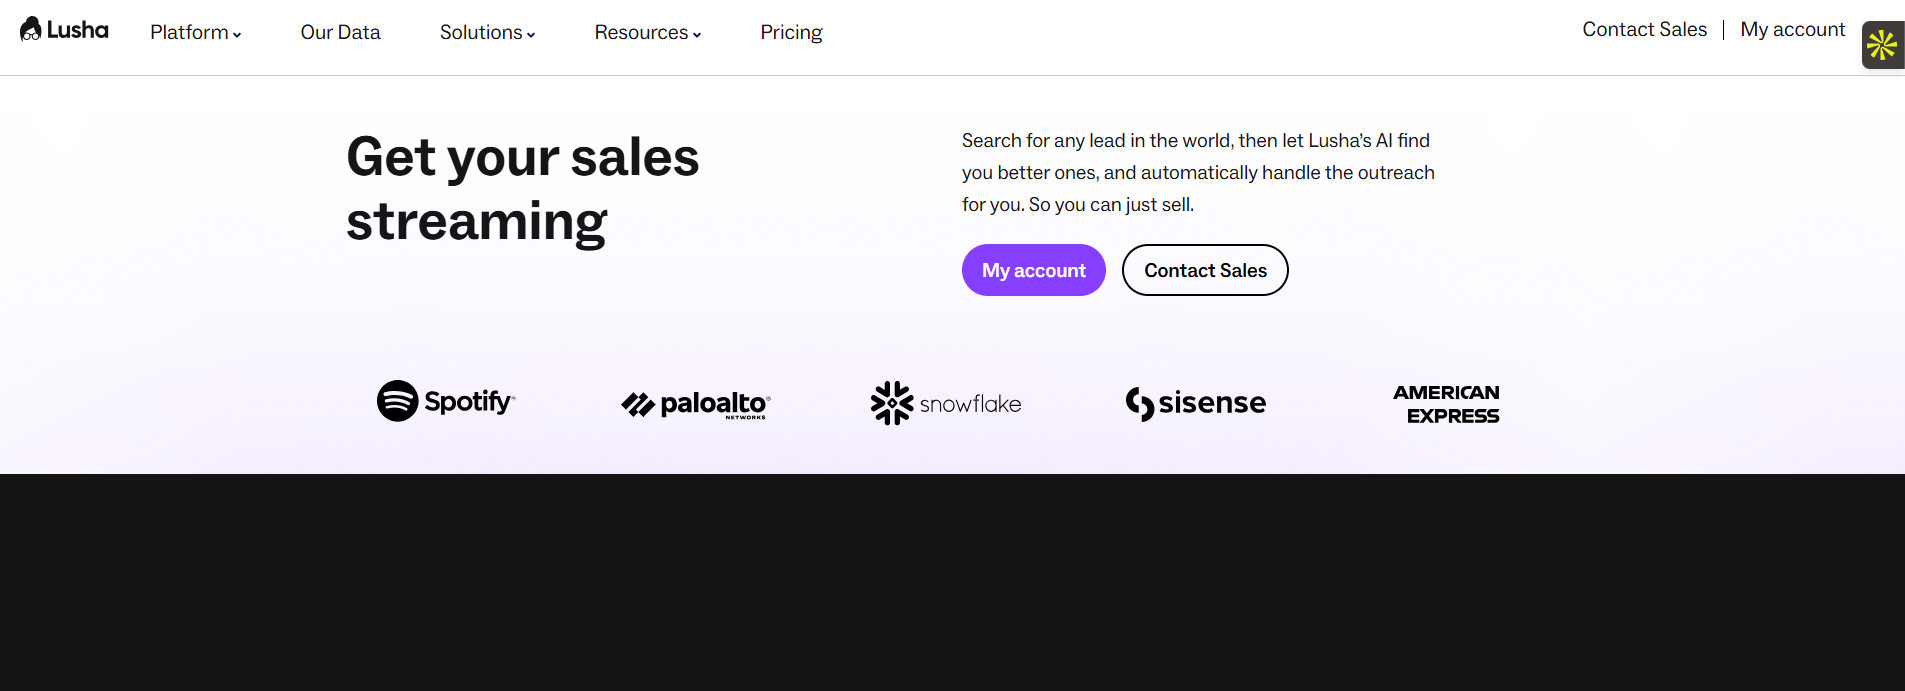
Task: Click the "Get your sales streaming" headline
Action: click(523, 189)
